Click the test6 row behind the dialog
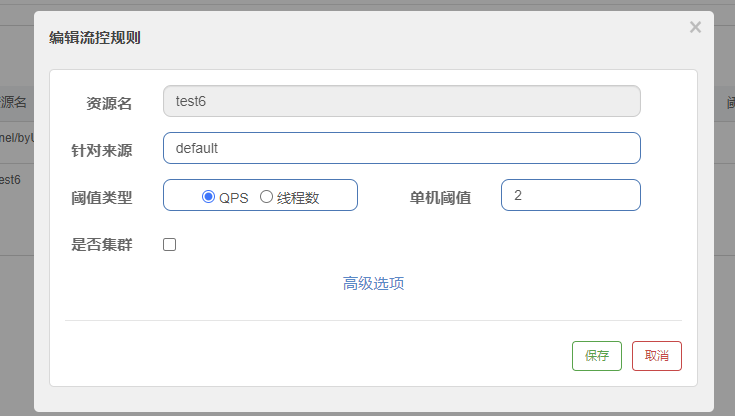The height and width of the screenshot is (416, 735). click(12, 180)
